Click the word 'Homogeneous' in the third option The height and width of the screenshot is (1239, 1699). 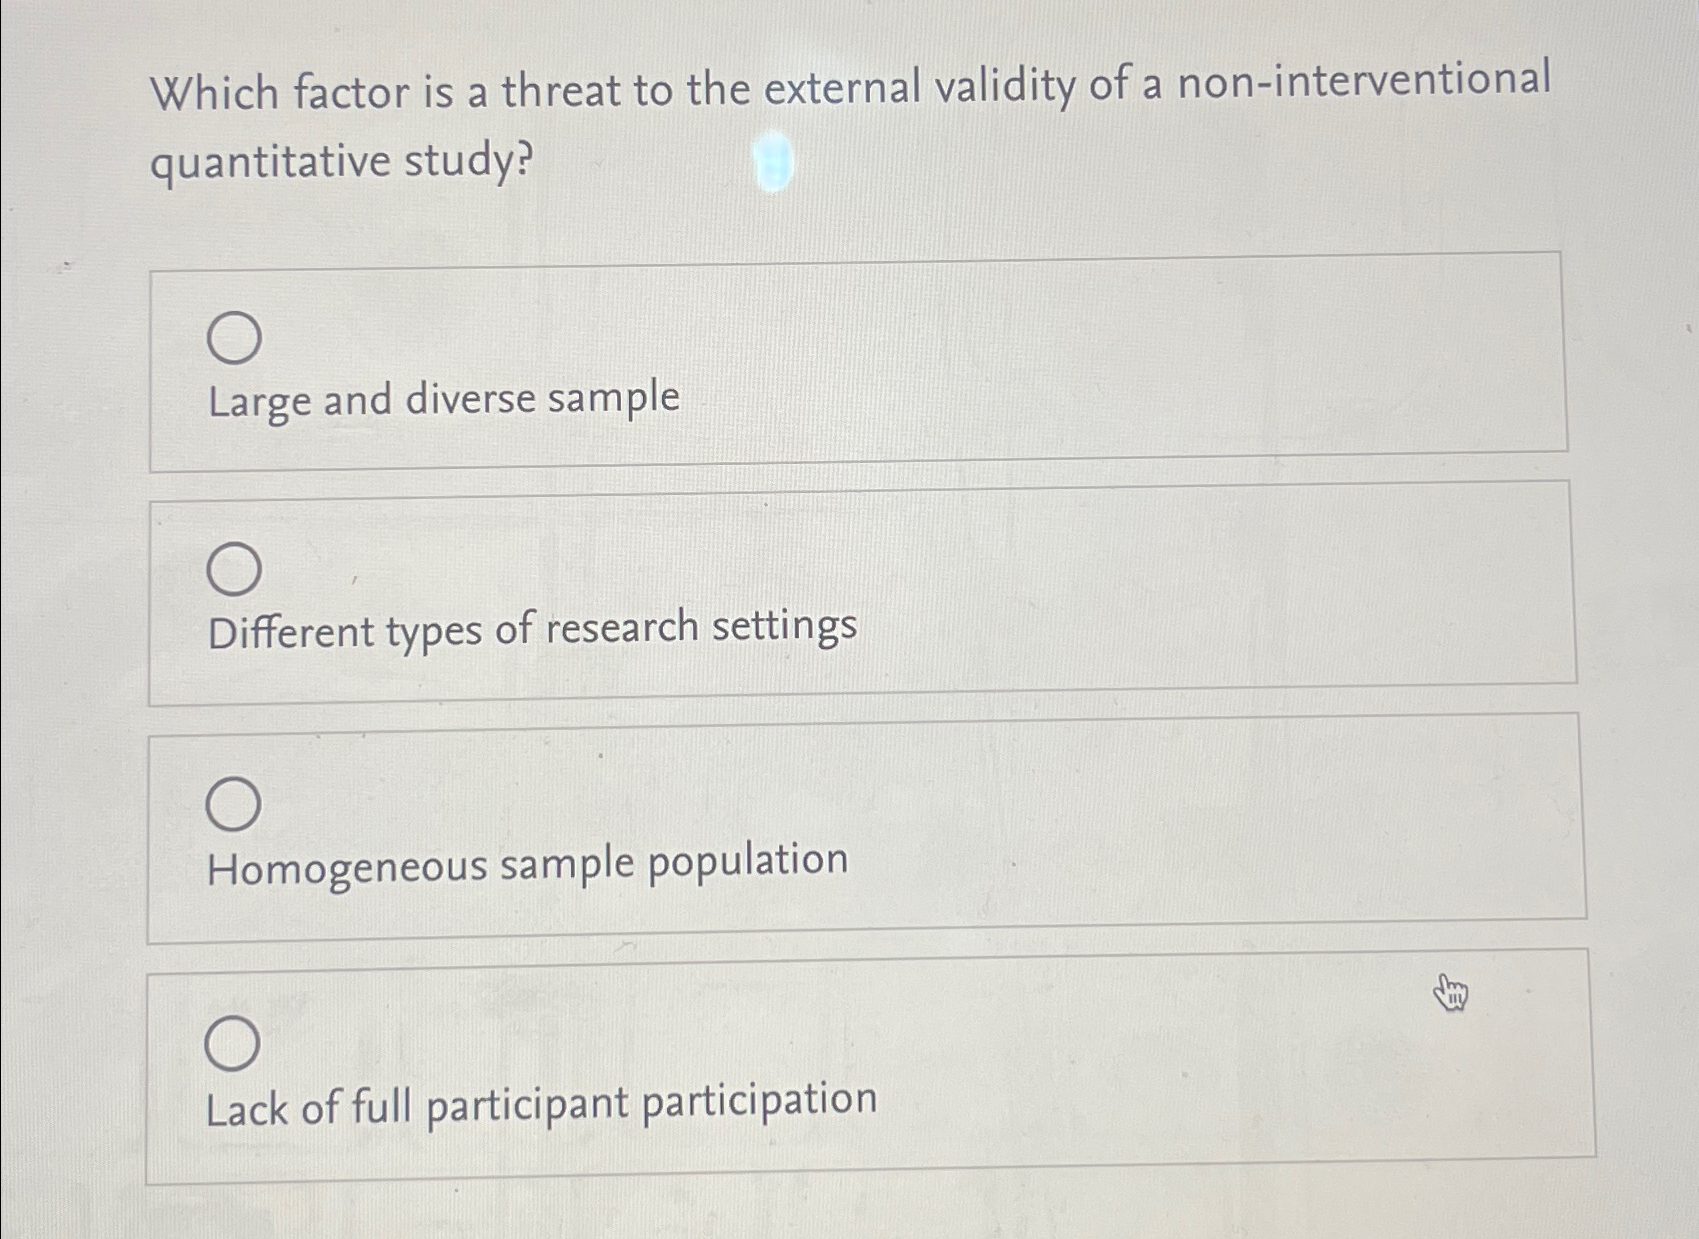click(x=346, y=868)
